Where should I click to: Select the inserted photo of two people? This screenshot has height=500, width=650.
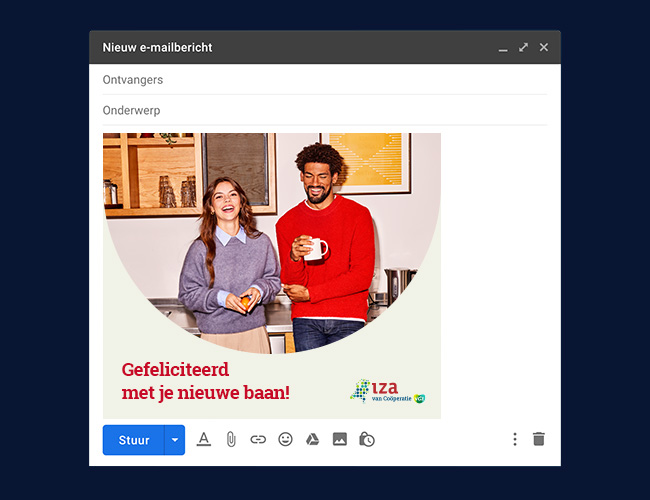272,250
